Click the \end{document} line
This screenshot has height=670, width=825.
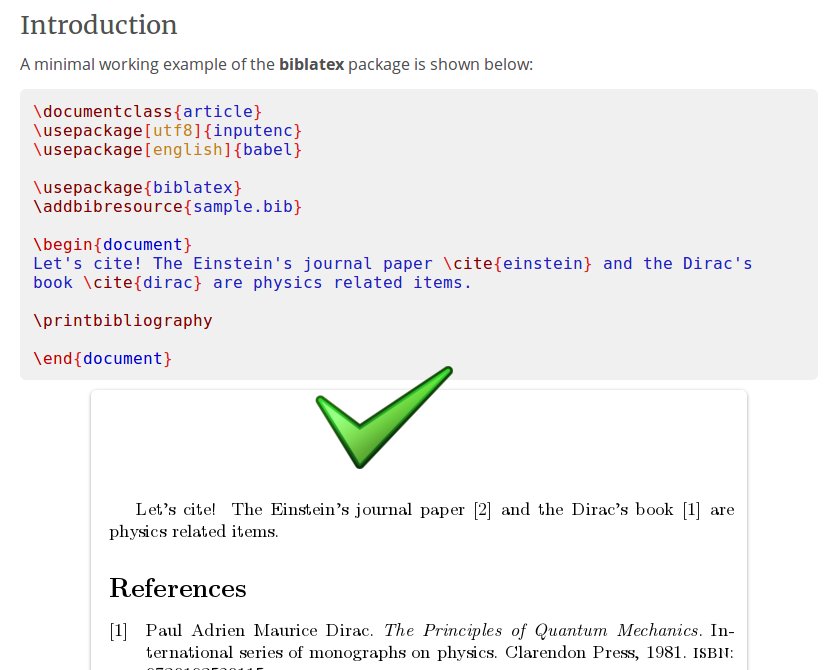coord(103,358)
